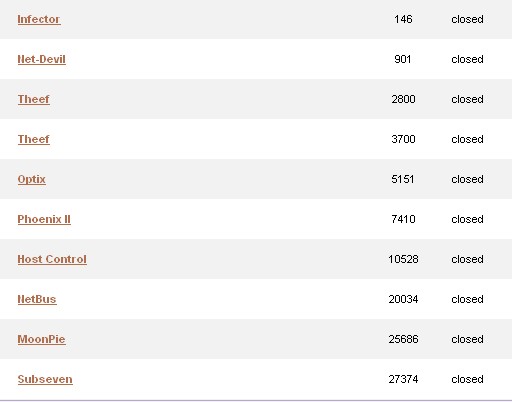Viewport: 512px width, 402px height.
Task: Select port number 25686
Action: [403, 339]
